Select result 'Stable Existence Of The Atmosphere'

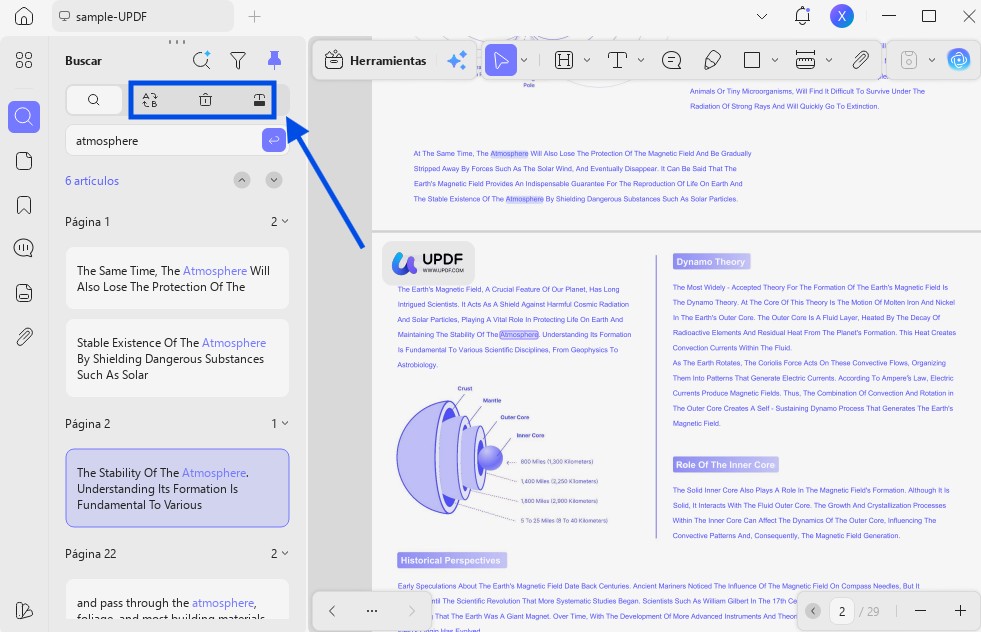178,359
